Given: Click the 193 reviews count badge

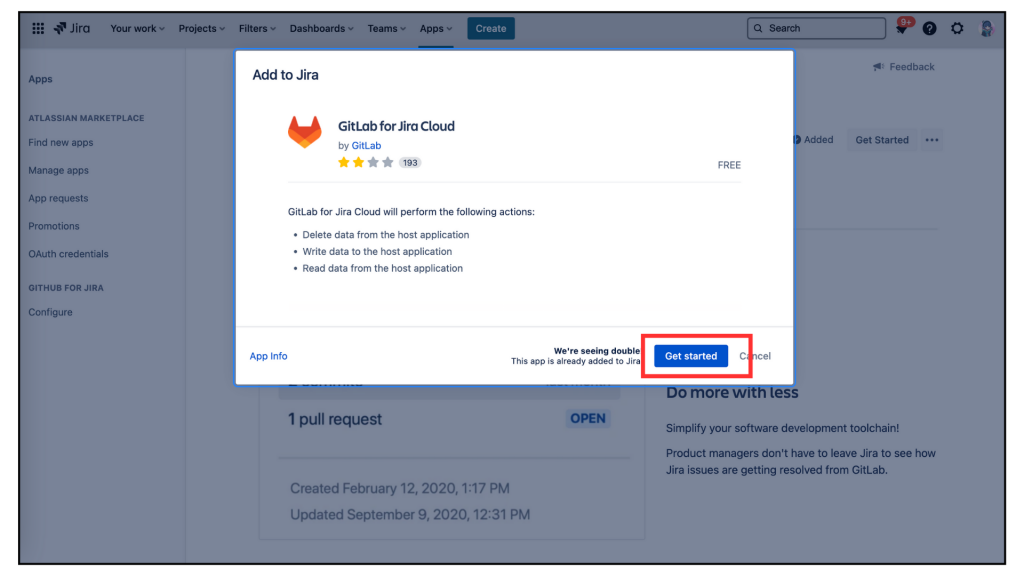Looking at the screenshot, I should click(410, 163).
